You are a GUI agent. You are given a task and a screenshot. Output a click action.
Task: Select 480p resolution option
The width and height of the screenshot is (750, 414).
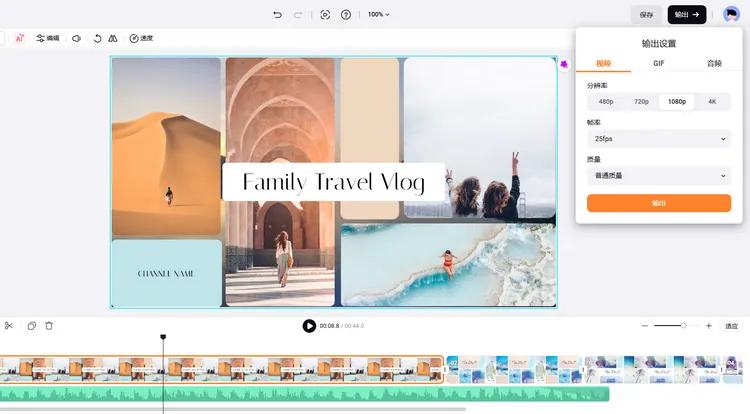coord(606,102)
